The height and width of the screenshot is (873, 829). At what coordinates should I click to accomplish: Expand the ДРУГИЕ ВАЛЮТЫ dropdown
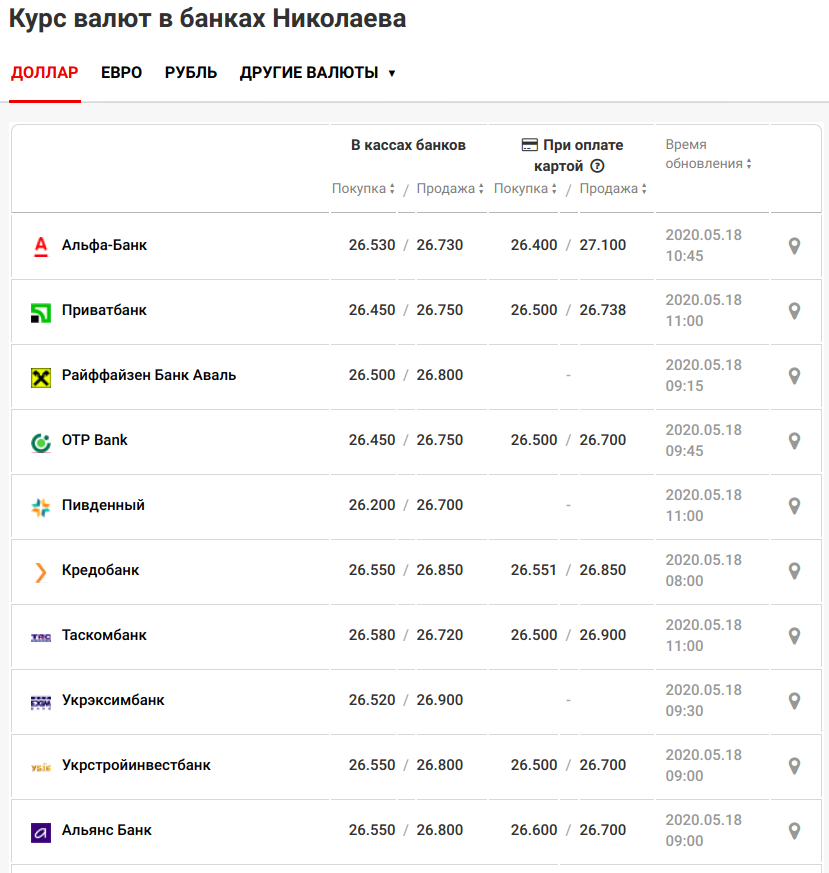(x=317, y=73)
